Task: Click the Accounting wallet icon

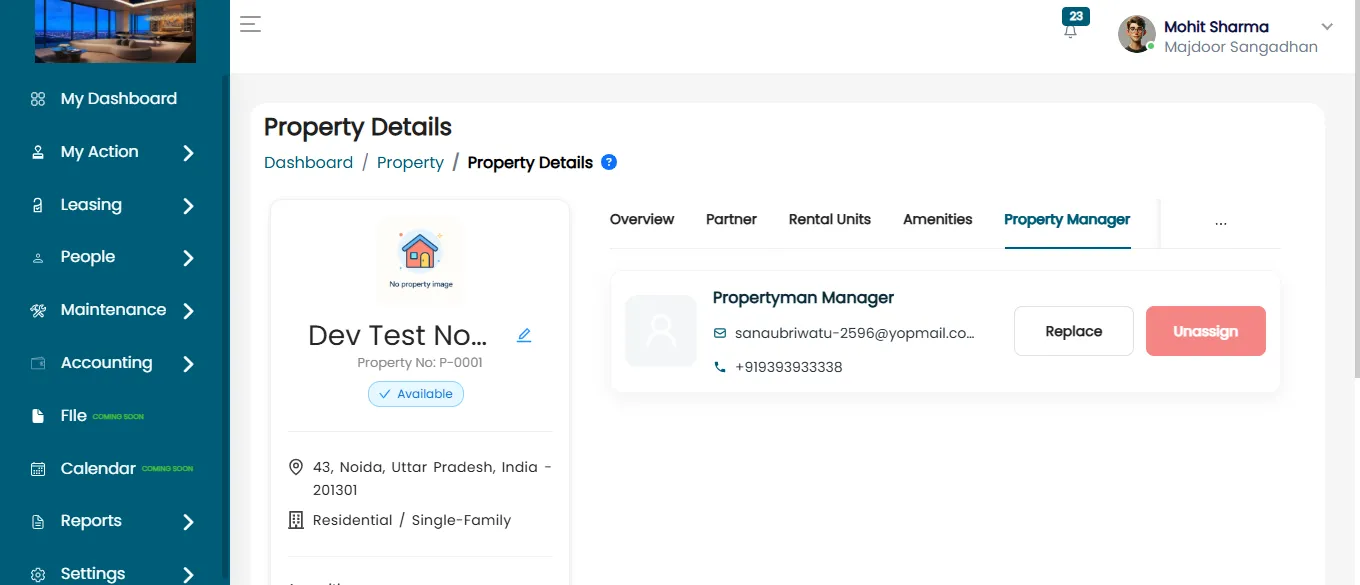Action: [38, 363]
